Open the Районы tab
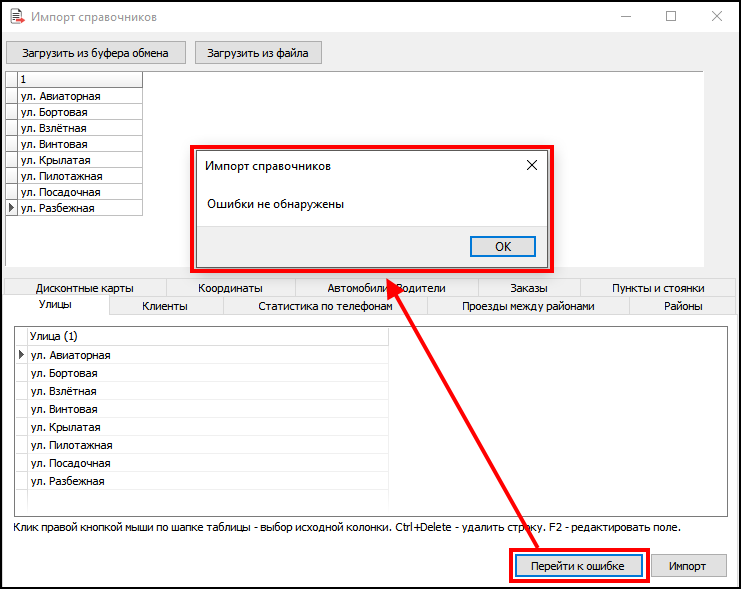Screen dimensions: 741x589 click(683, 306)
